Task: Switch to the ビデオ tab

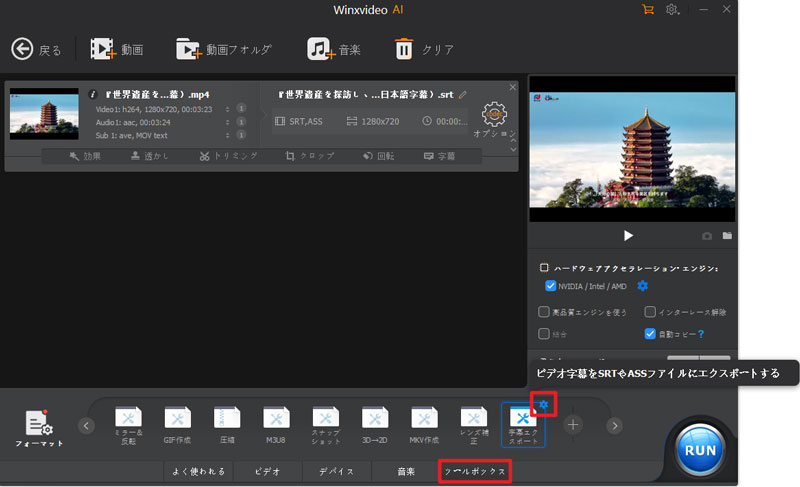Action: point(268,471)
